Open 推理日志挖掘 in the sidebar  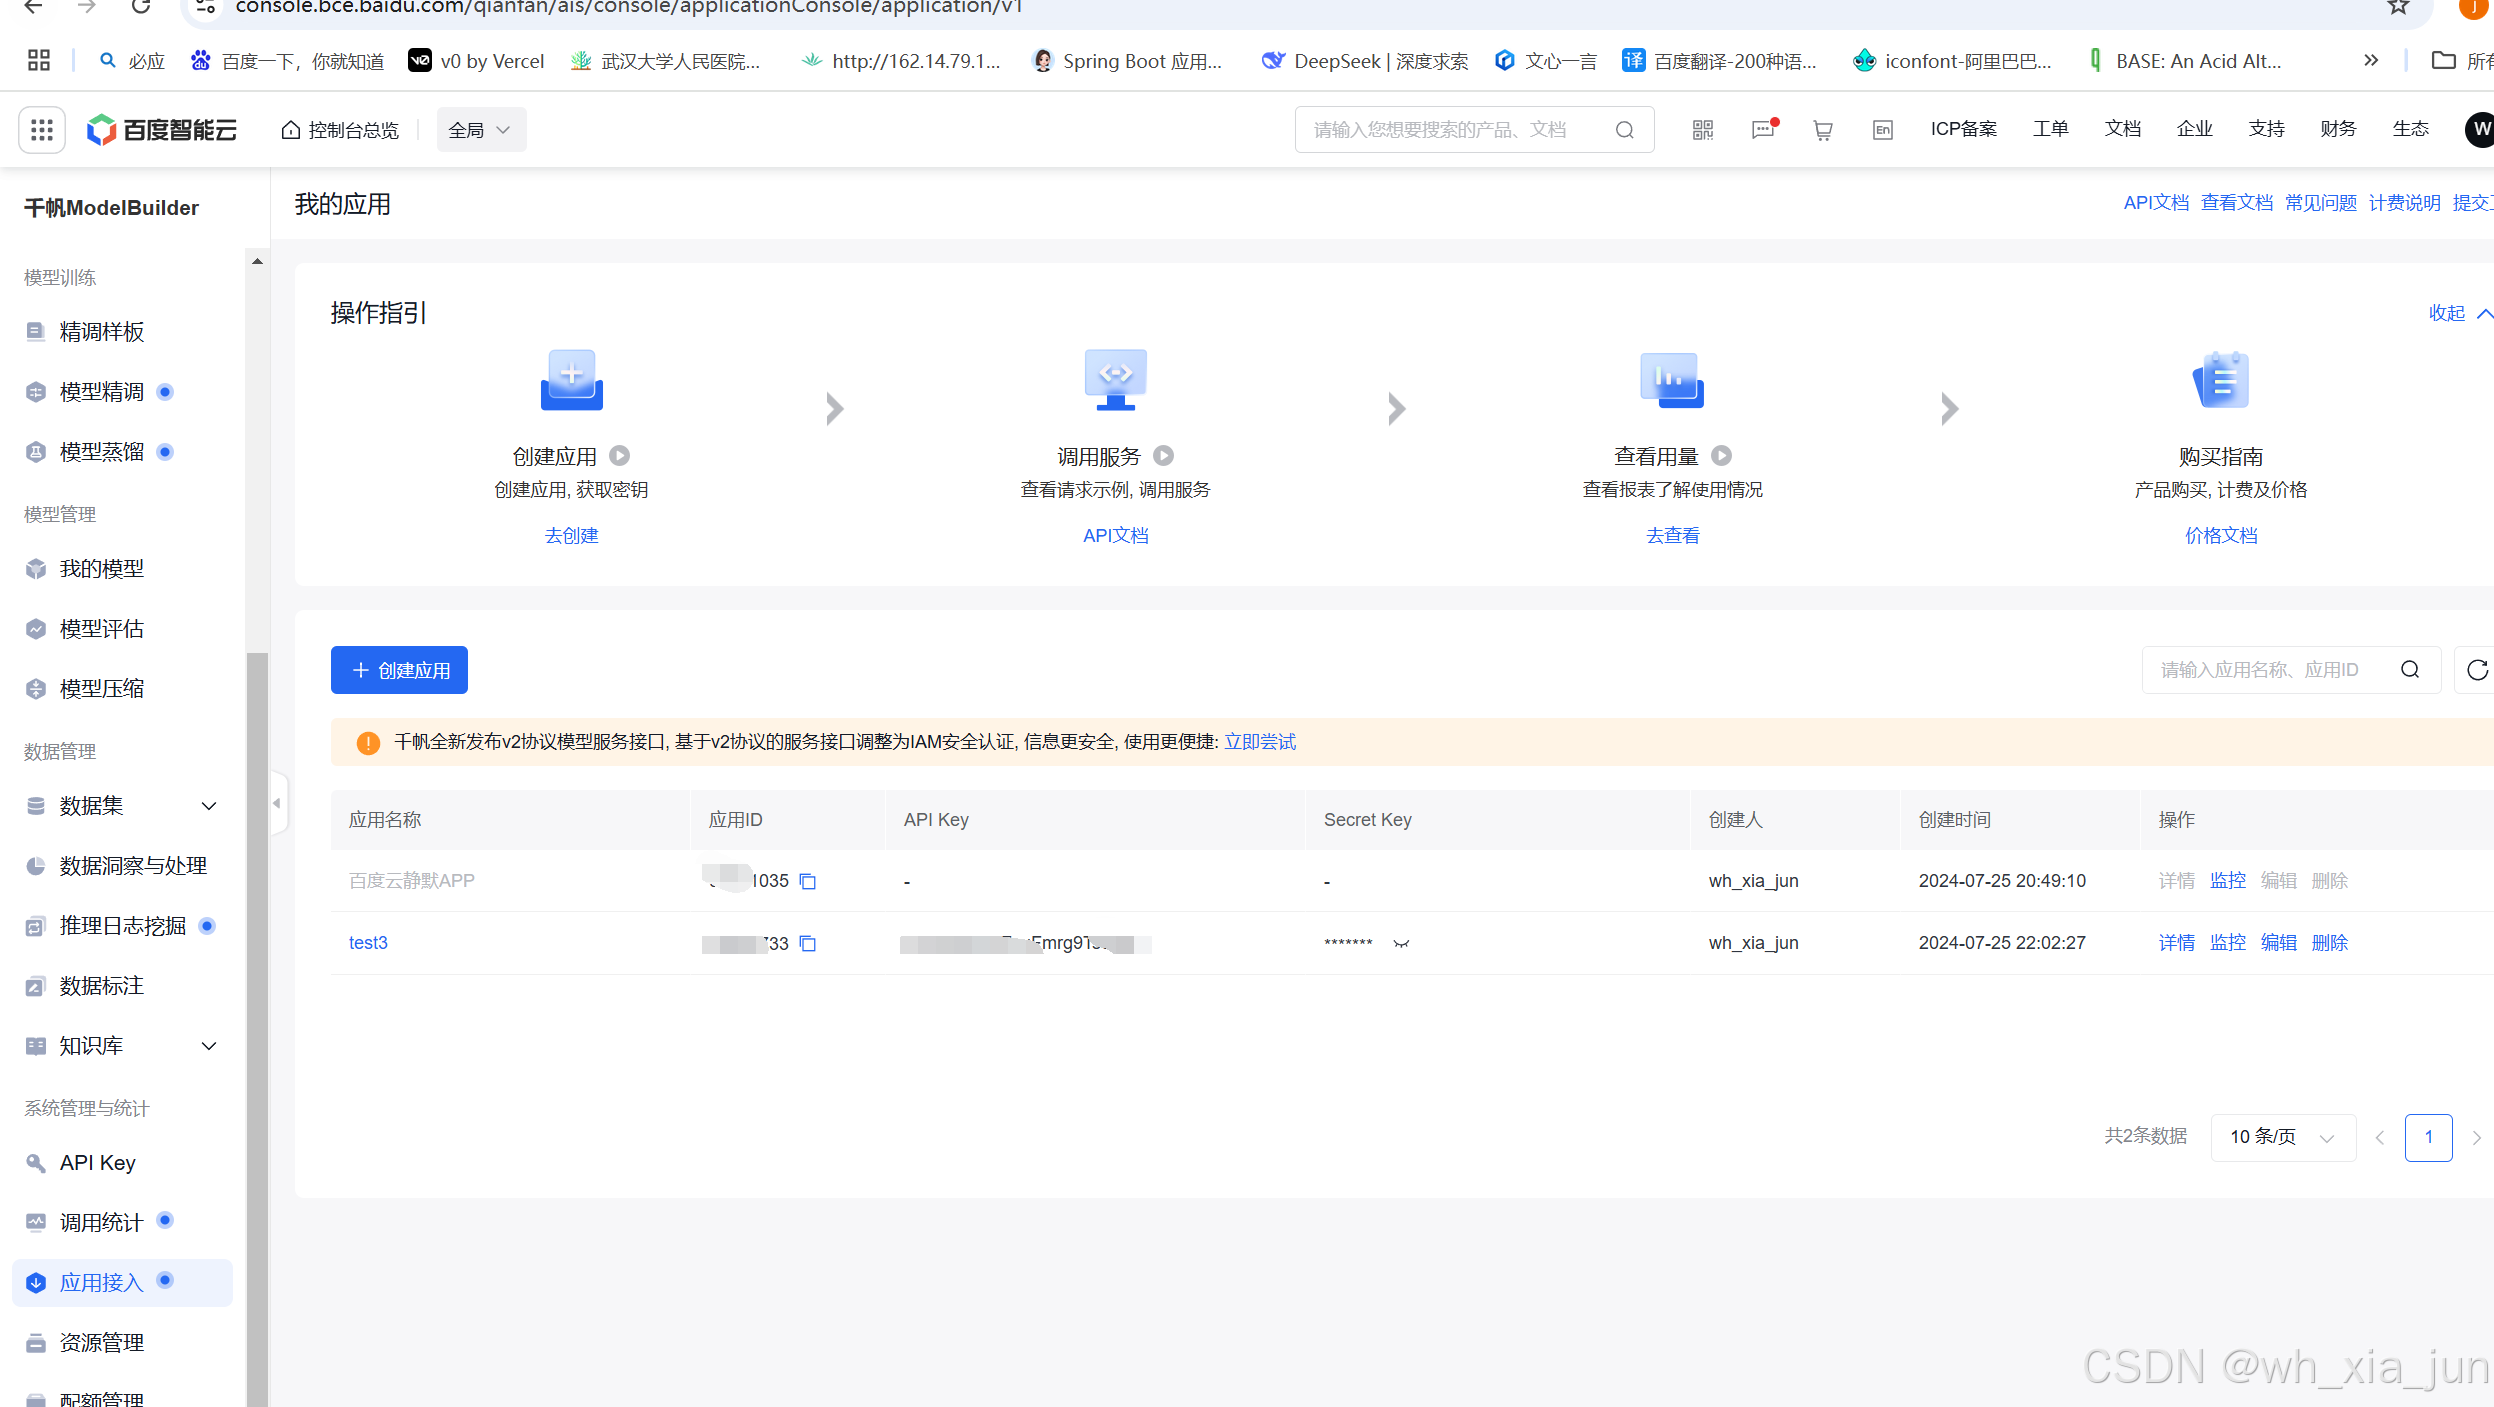pyautogui.click(x=122, y=926)
